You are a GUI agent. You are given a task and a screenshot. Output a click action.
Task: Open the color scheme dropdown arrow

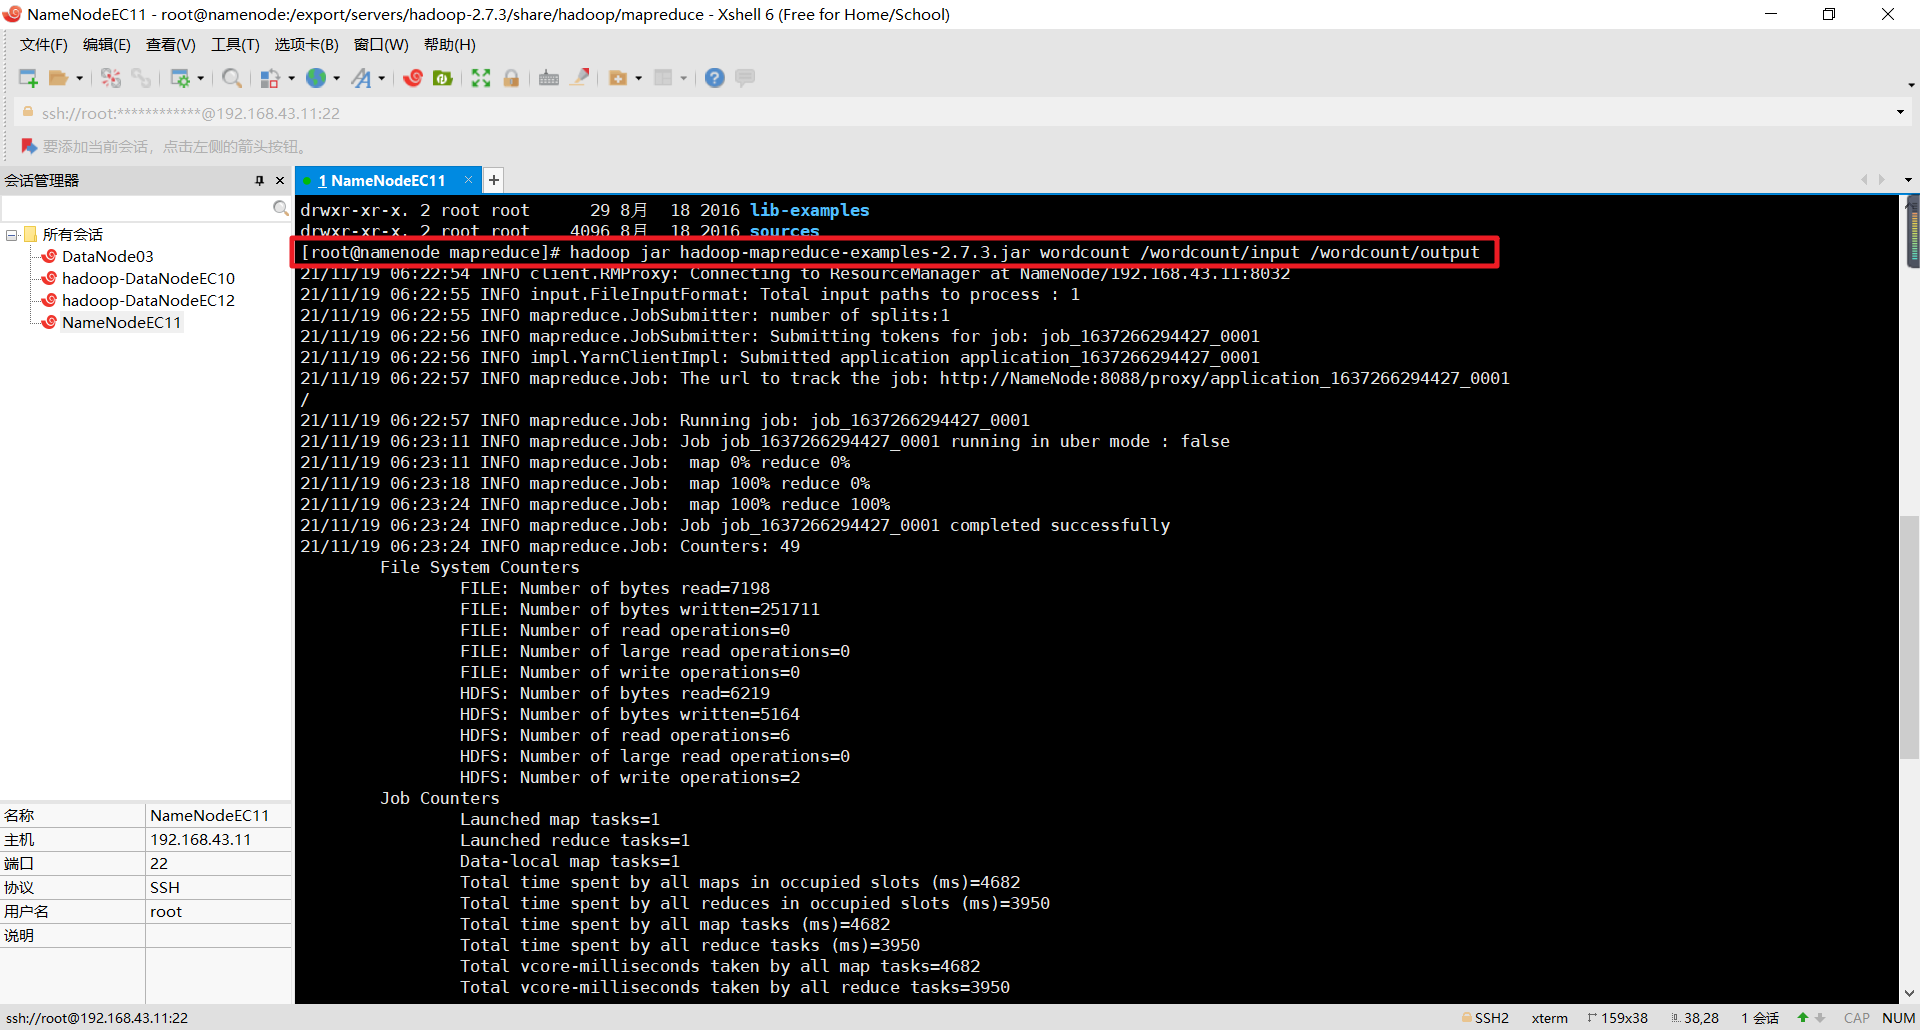pyautogui.click(x=291, y=78)
